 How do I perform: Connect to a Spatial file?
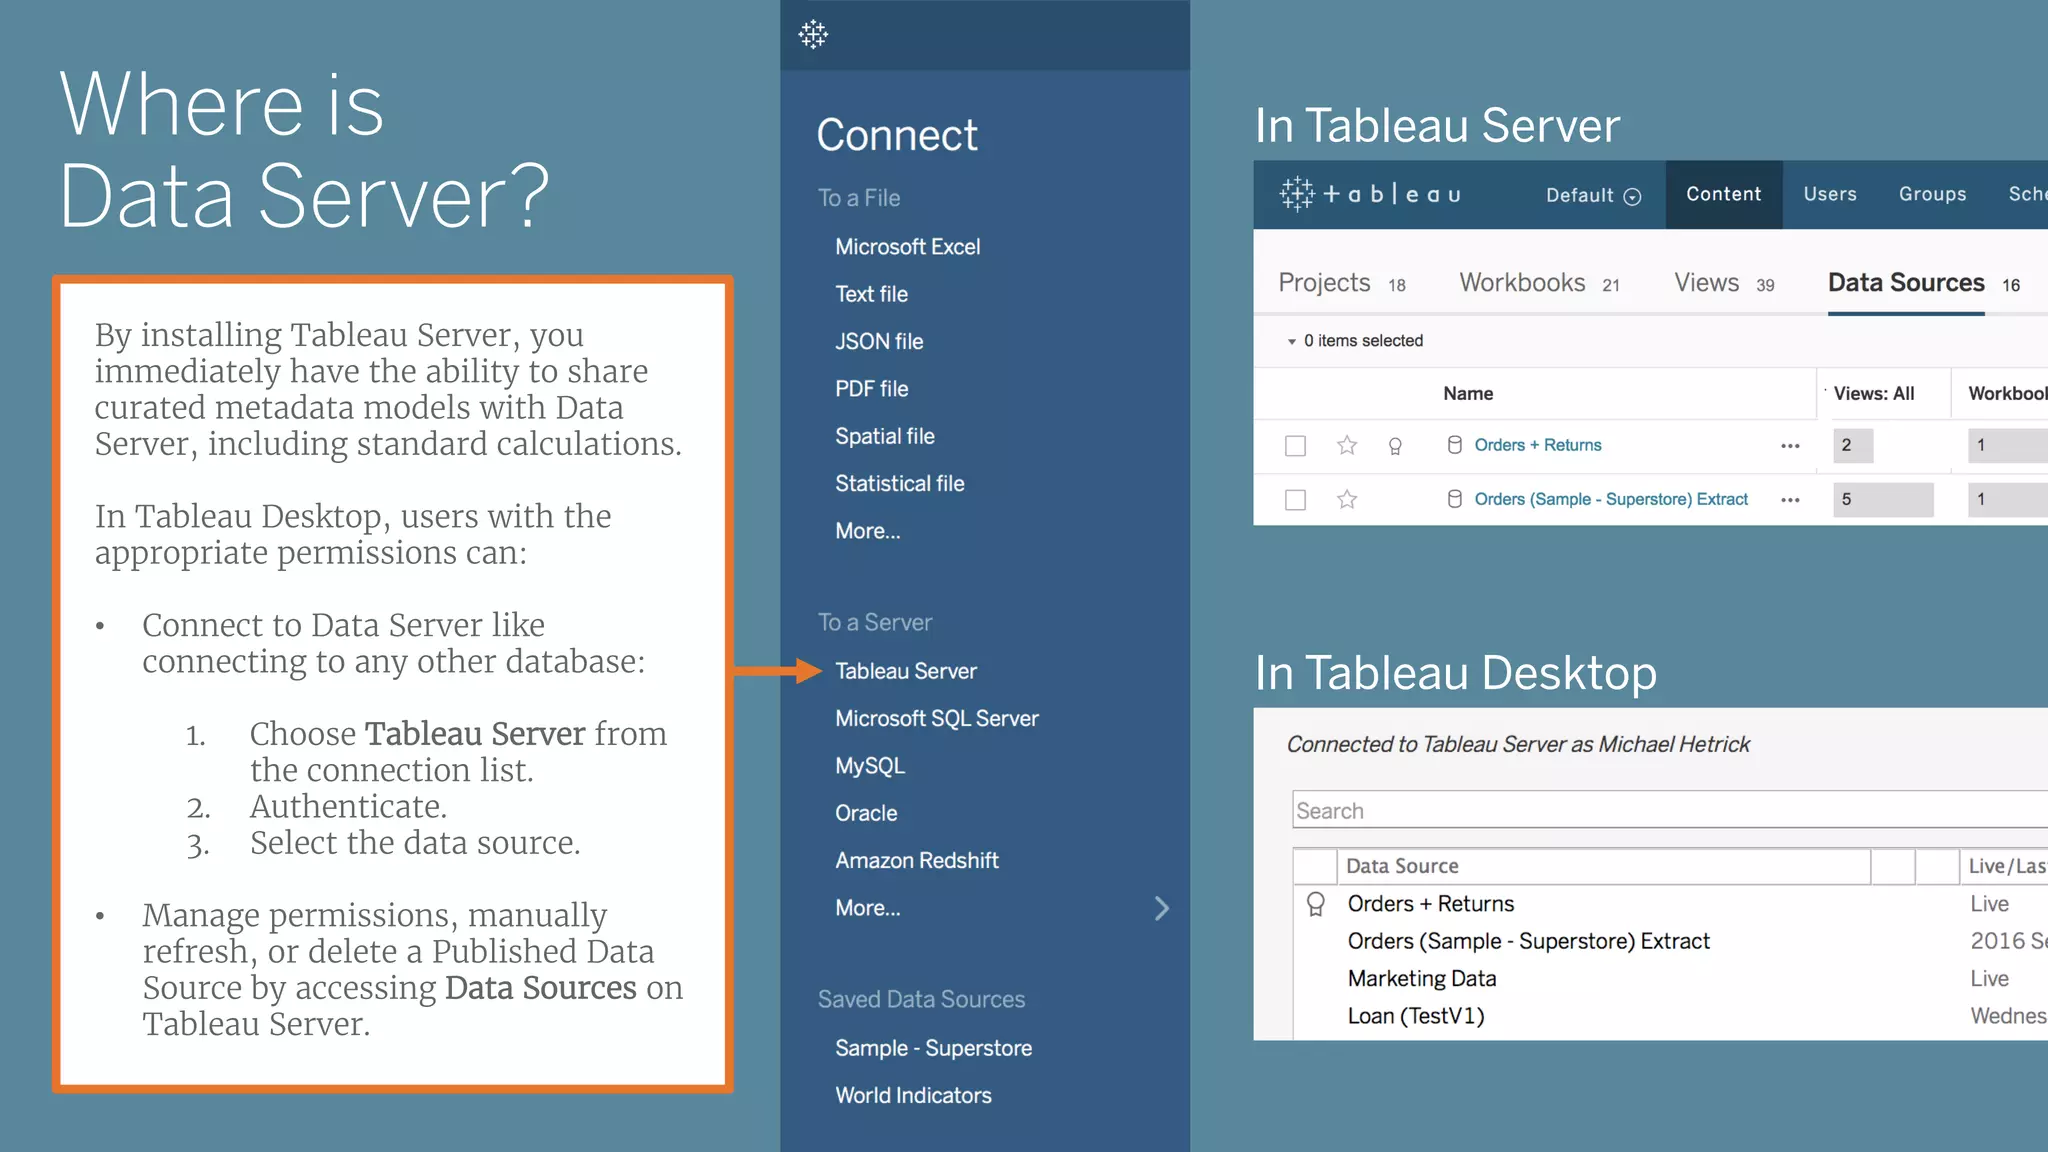[884, 436]
